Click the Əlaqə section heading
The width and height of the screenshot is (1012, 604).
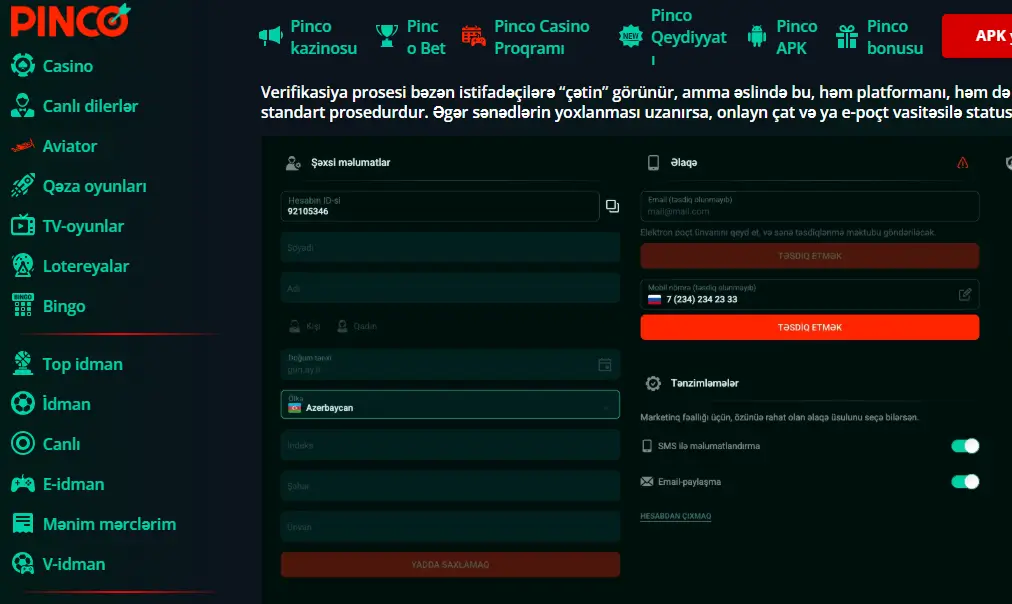tap(683, 163)
